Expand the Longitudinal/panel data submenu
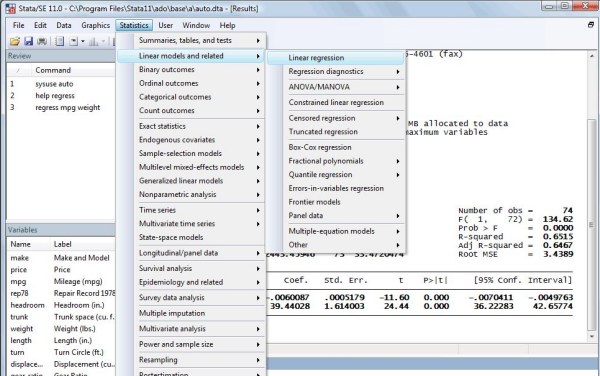600x376 pixels. [191, 253]
